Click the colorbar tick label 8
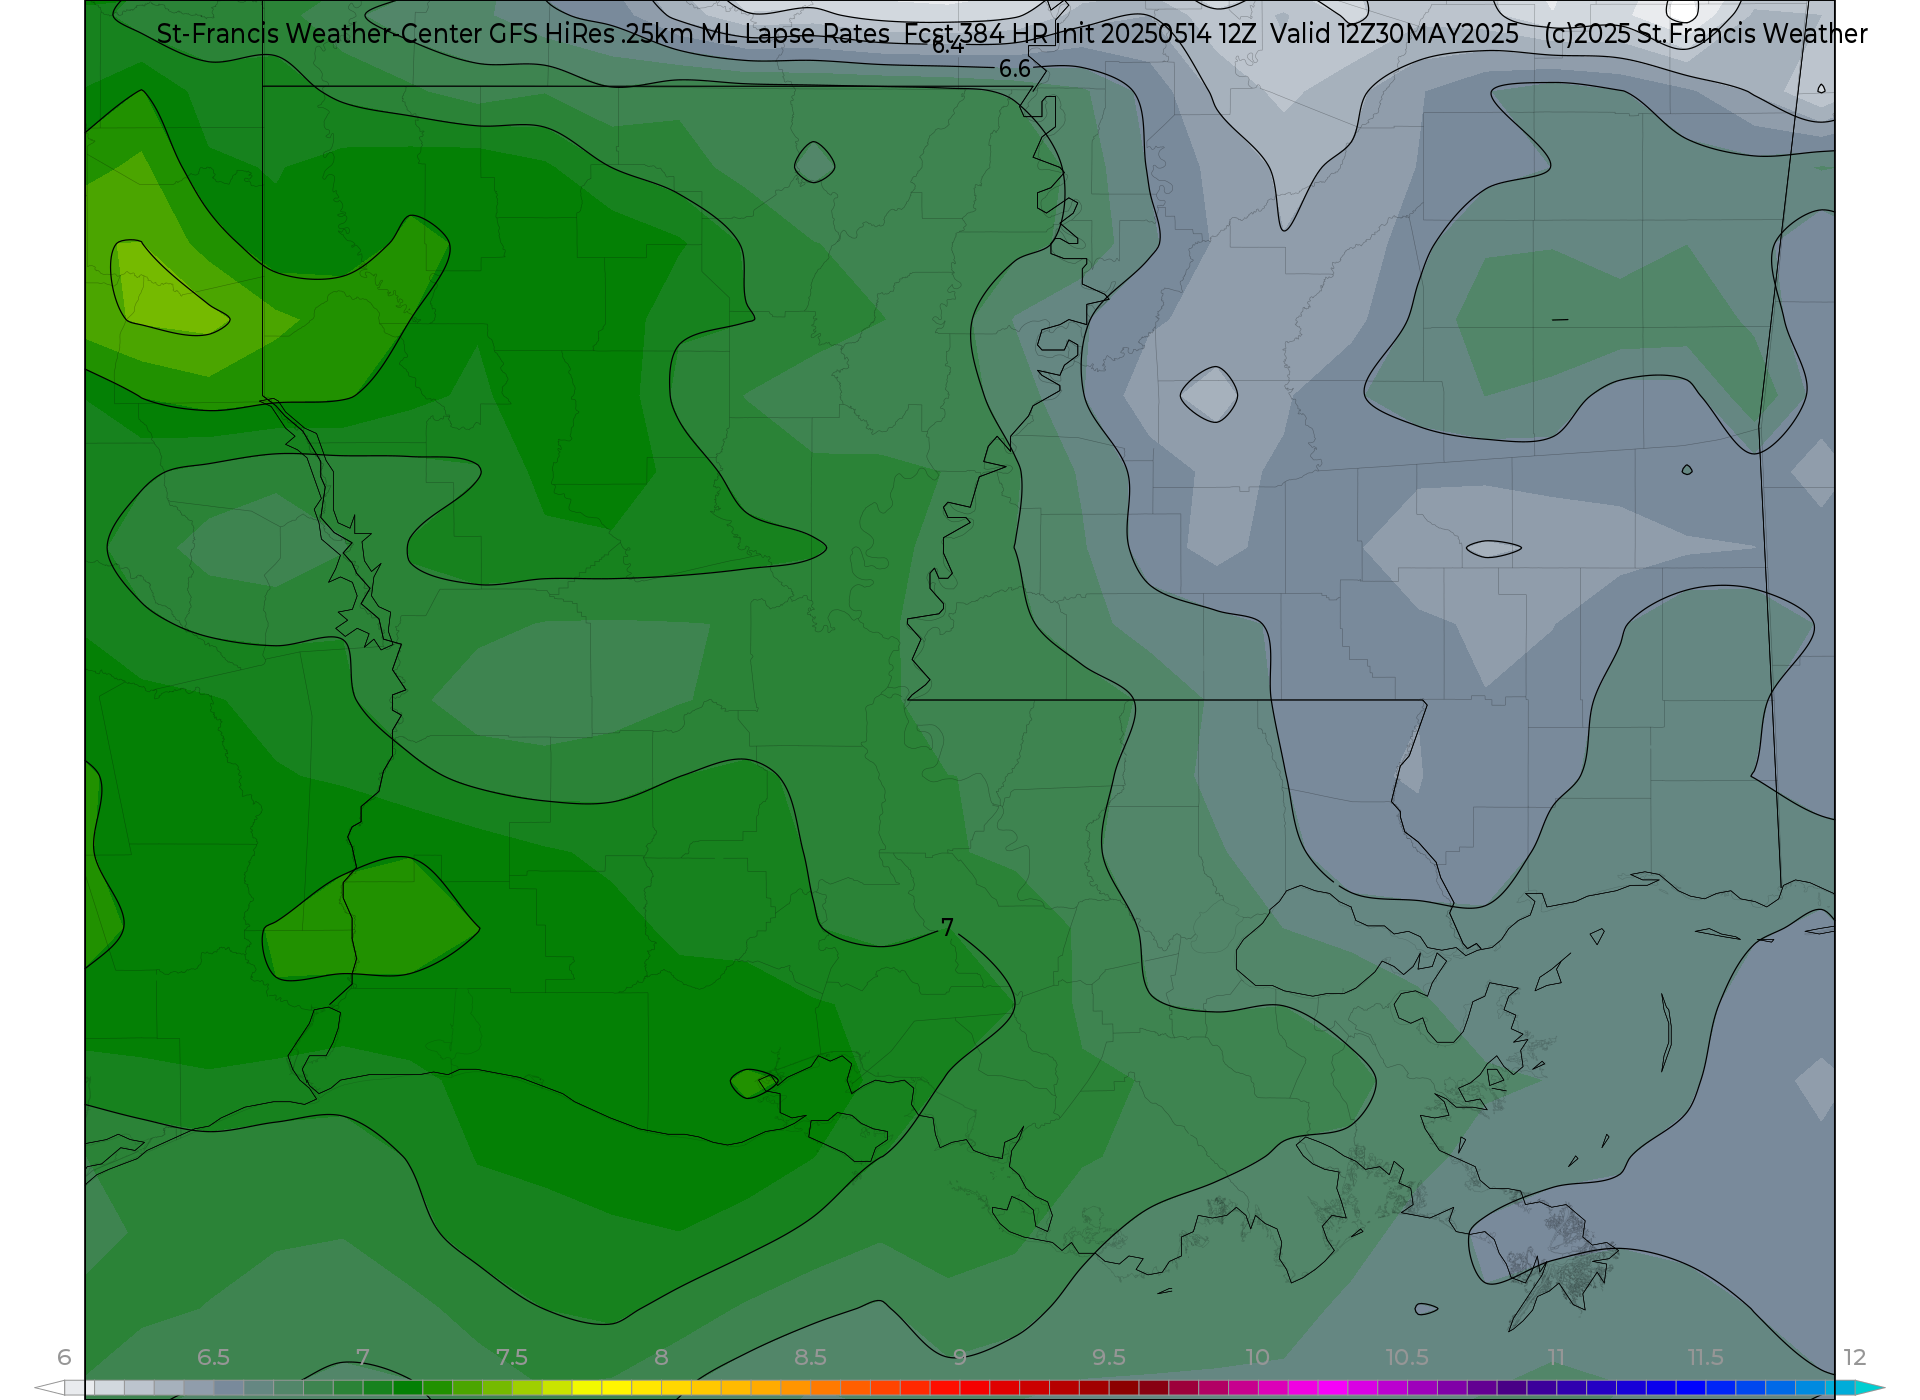1920x1400 pixels. click(x=661, y=1357)
